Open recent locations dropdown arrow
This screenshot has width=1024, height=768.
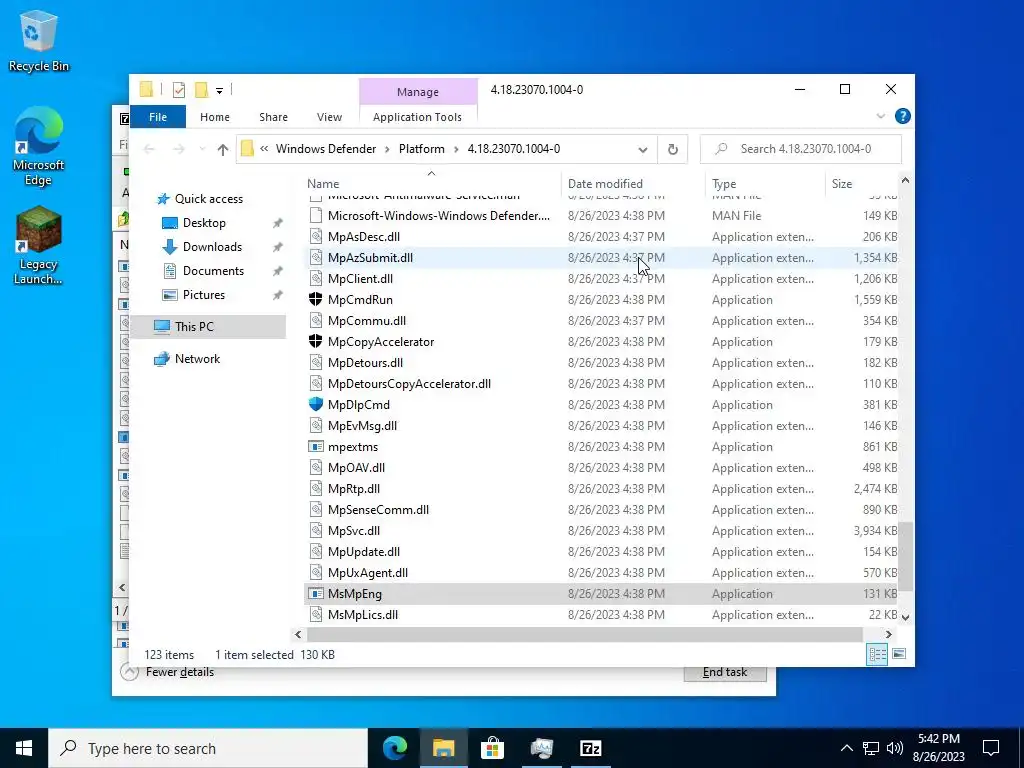202,150
